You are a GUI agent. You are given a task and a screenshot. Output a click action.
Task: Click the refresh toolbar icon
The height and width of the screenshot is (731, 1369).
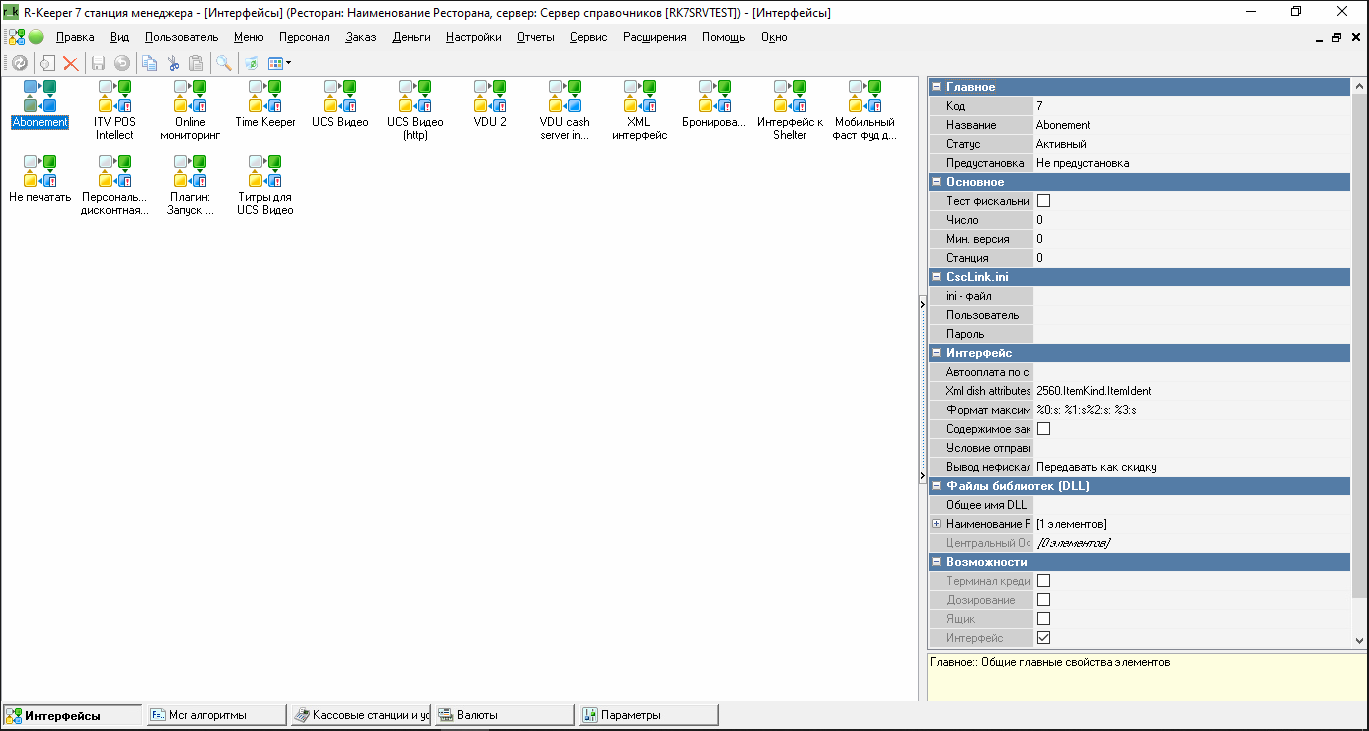pyautogui.click(x=19, y=63)
